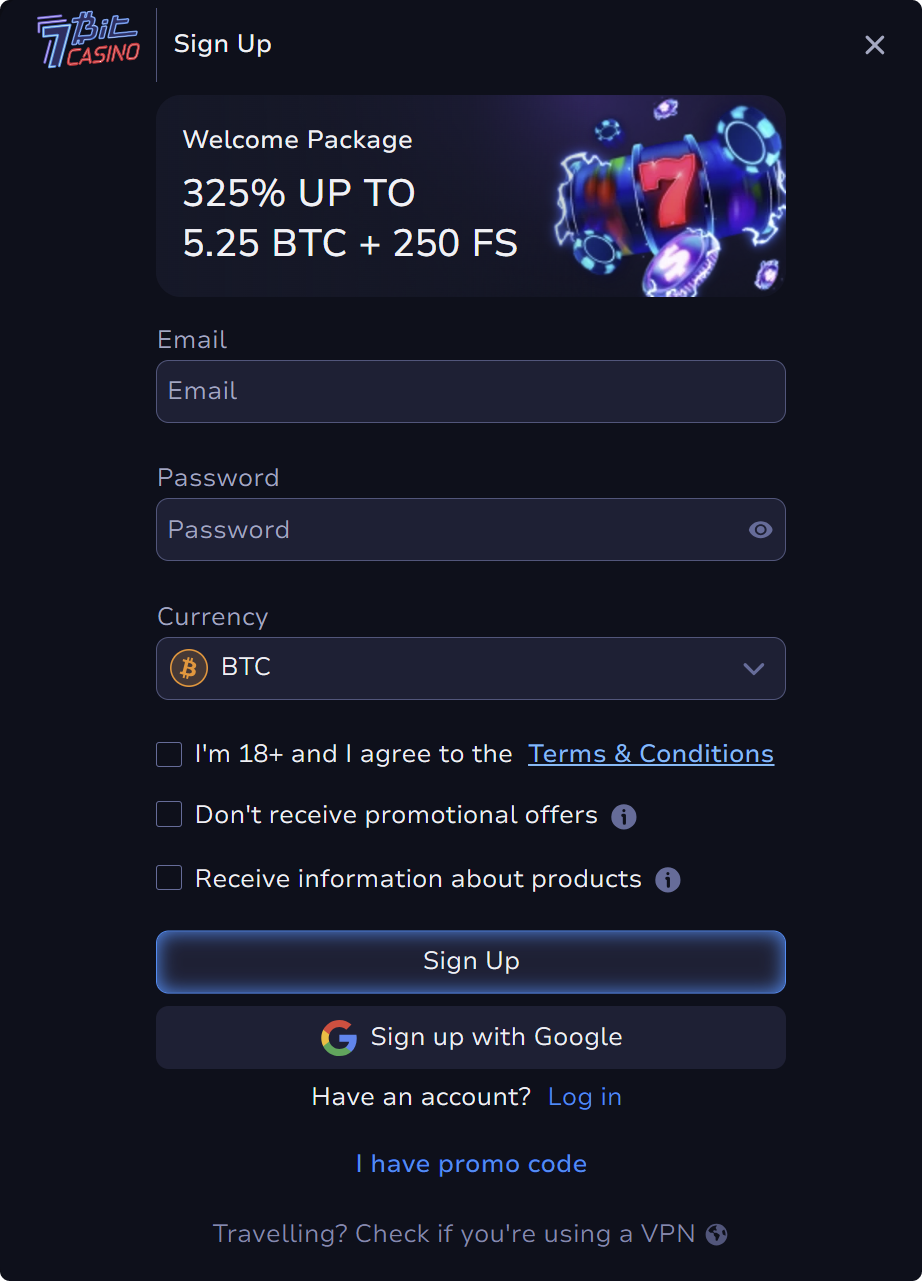922x1281 pixels.
Task: Open info icon for promotional offers
Action: [x=624, y=817]
